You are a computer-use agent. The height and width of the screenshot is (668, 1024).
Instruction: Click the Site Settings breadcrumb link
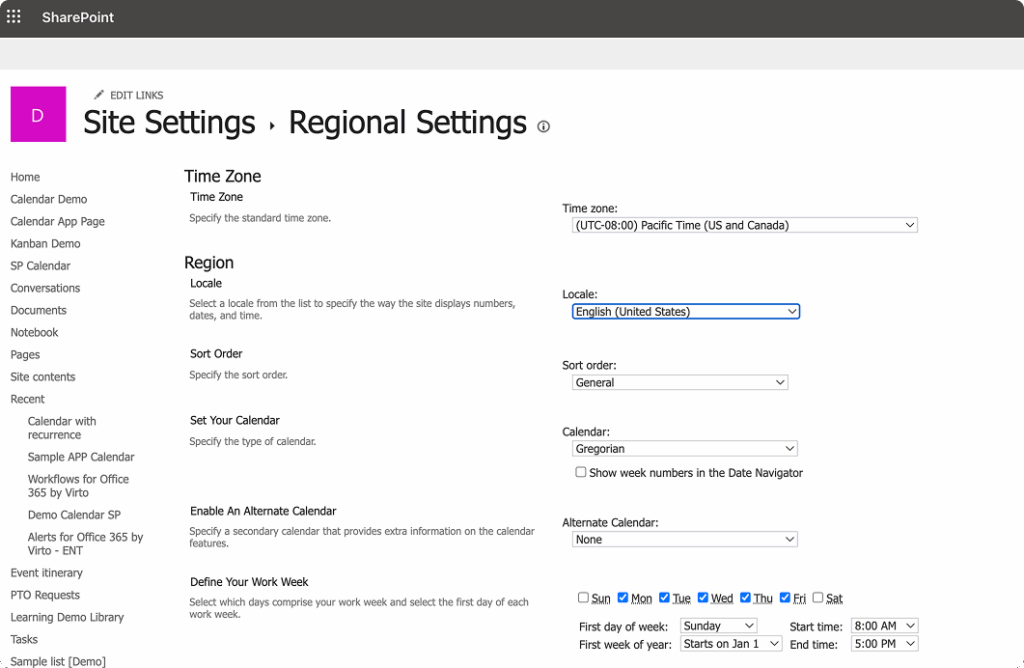[x=169, y=123]
